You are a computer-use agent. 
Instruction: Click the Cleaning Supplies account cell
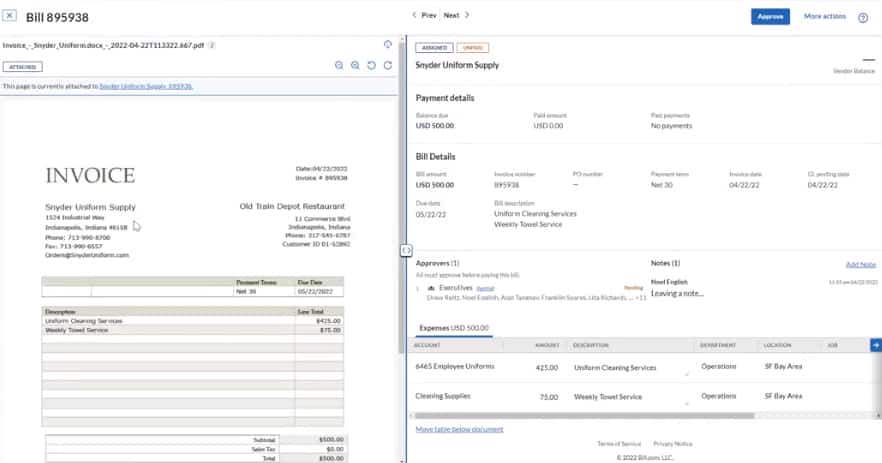pos(443,396)
